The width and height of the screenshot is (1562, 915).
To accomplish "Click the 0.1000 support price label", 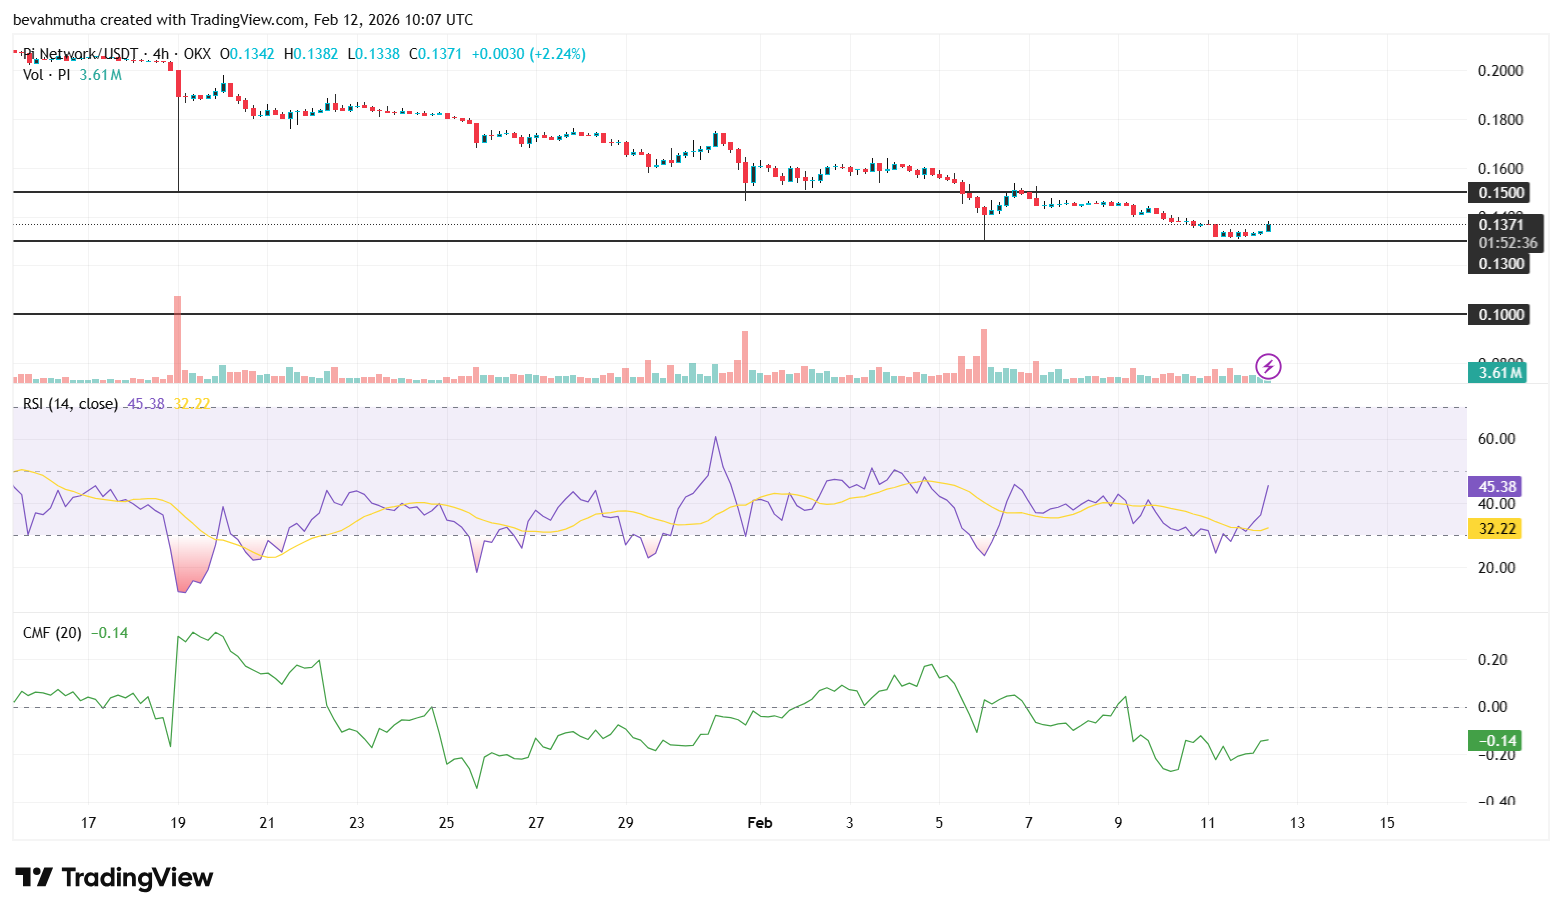I will 1499,314.
